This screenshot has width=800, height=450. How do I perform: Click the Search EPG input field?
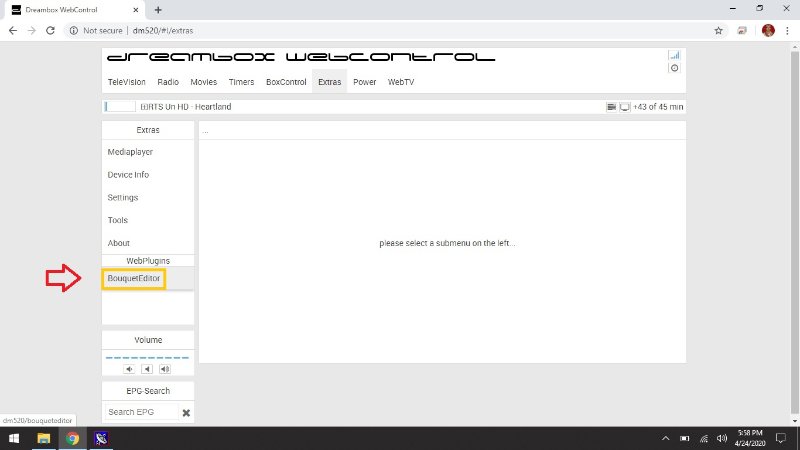point(141,412)
